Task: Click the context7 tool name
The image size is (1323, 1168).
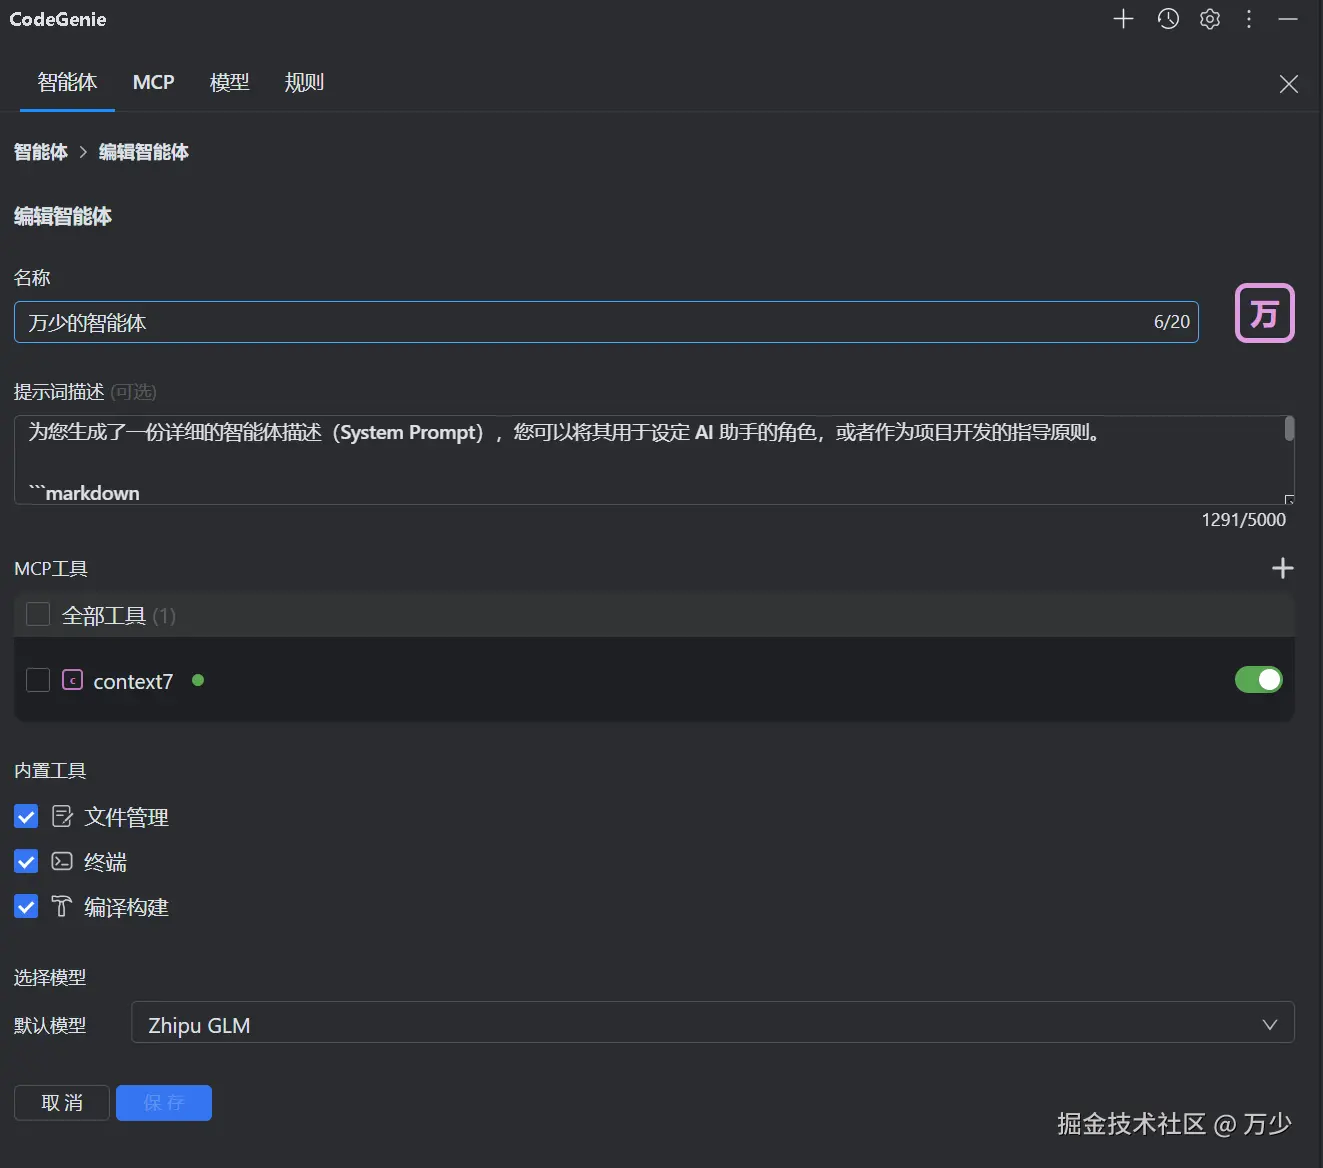Action: [133, 681]
